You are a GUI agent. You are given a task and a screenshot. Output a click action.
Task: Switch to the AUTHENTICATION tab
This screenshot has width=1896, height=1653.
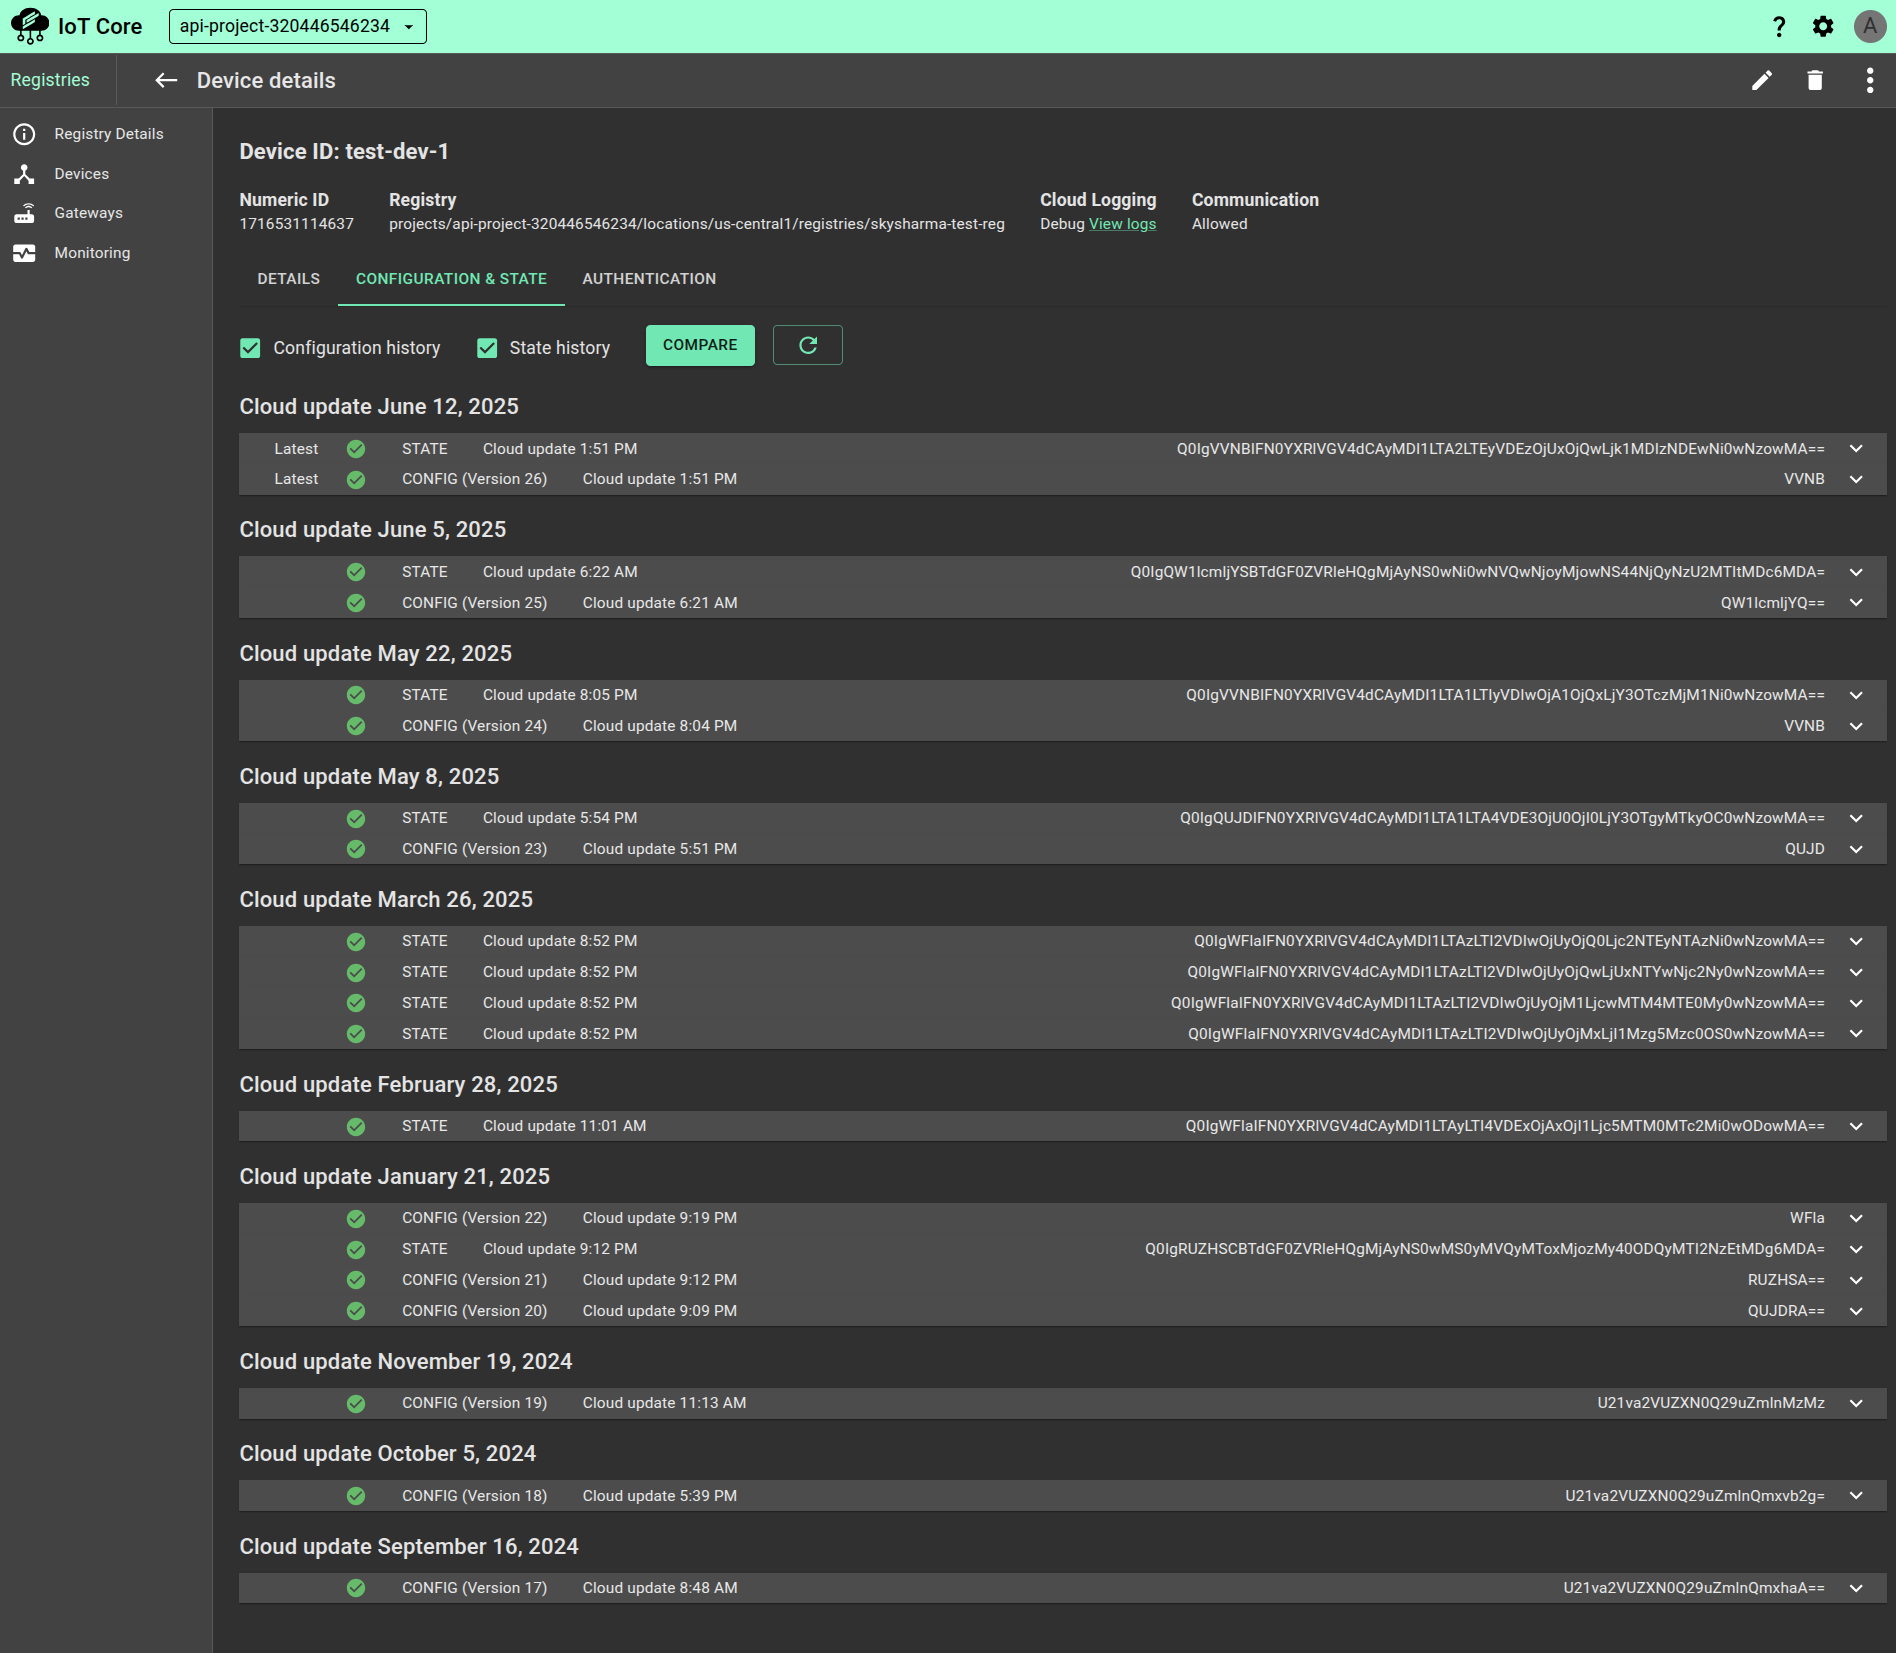[x=649, y=279]
